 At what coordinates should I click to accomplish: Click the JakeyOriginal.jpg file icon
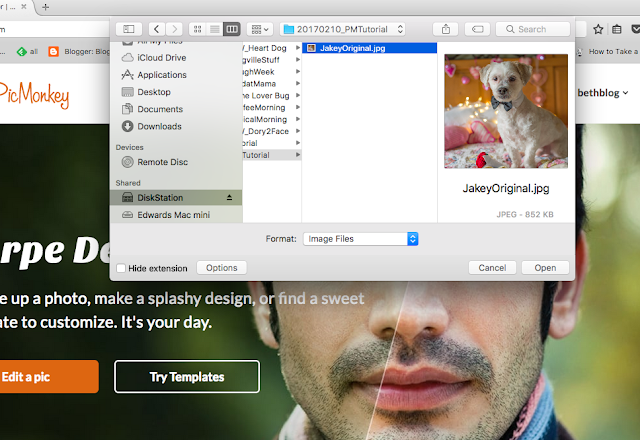311,48
